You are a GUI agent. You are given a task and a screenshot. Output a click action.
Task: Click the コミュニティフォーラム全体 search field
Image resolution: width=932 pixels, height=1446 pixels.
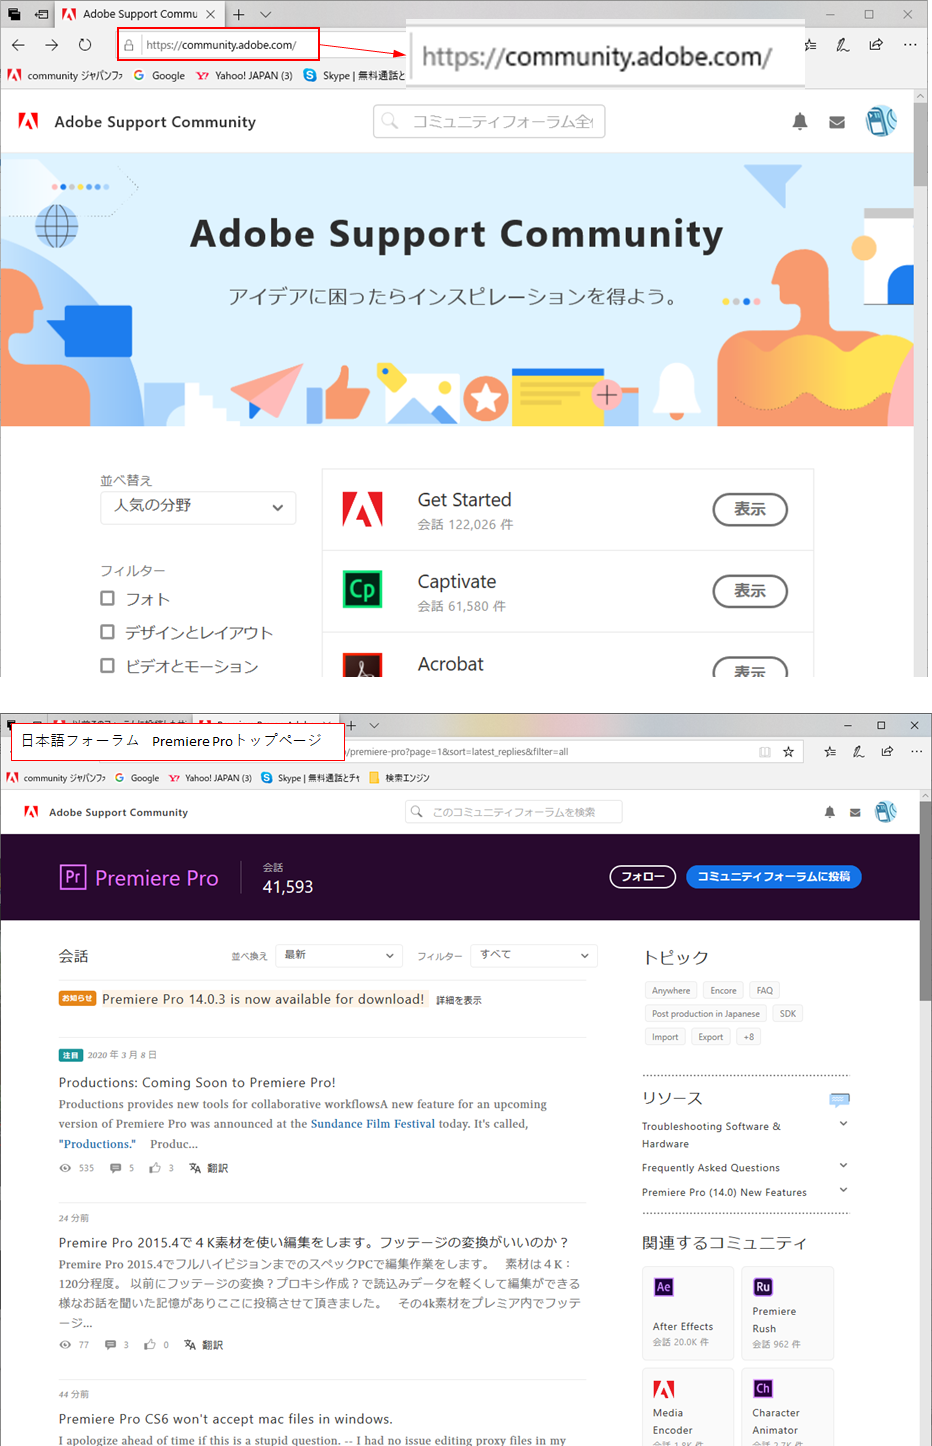pos(489,121)
